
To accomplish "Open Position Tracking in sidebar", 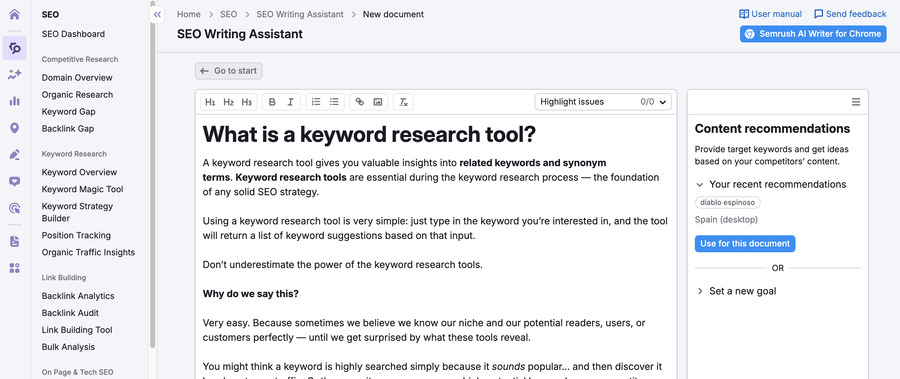I will 76,235.
